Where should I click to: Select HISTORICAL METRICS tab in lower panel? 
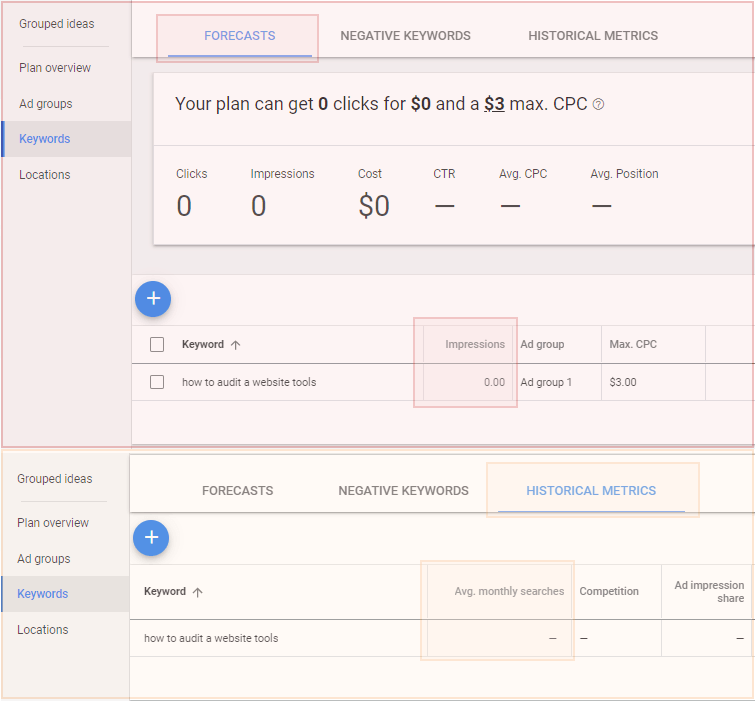point(591,491)
